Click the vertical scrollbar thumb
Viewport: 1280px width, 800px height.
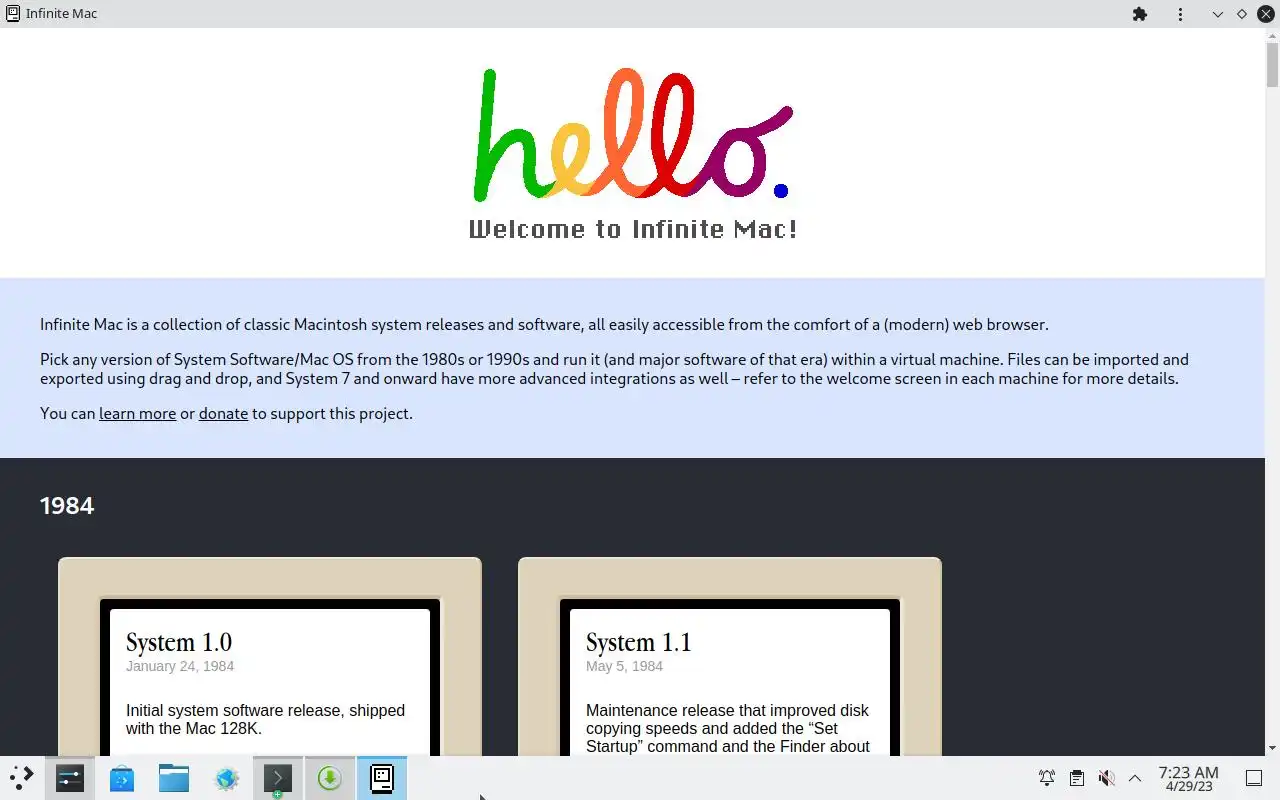1272,66
